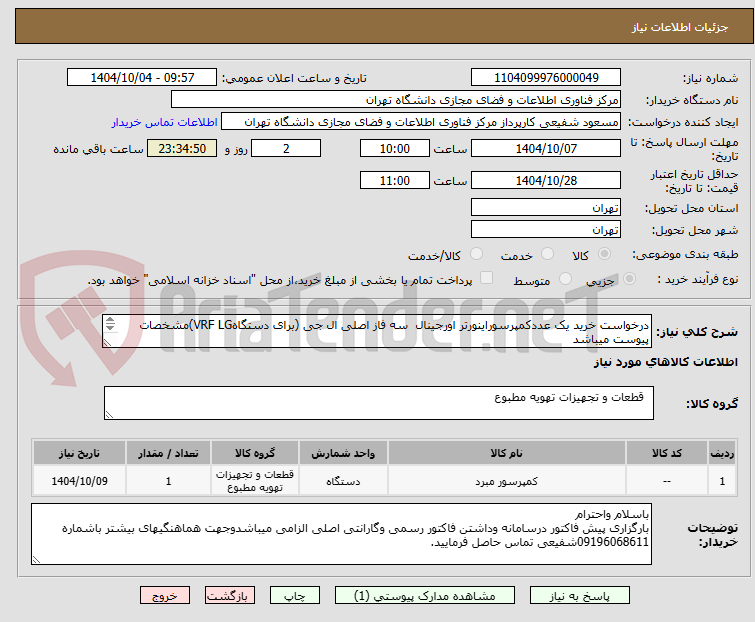Click resize handle of توضیحات خریدار textarea
Image resolution: width=755 pixels, height=622 pixels.
36,559
